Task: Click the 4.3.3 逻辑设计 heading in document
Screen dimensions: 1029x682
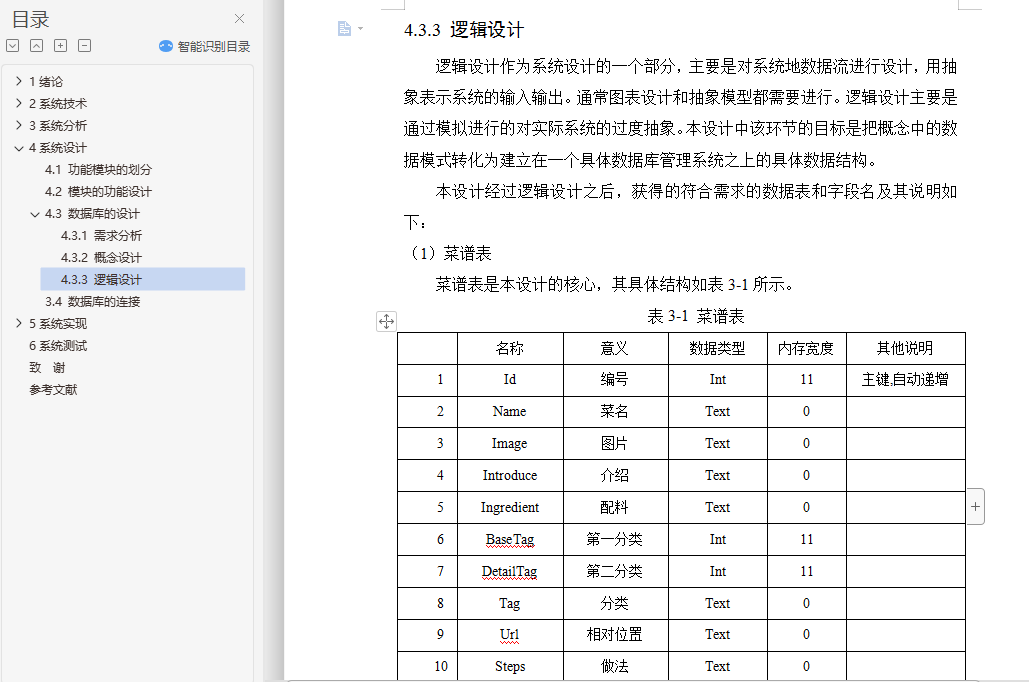Action: coord(463,30)
